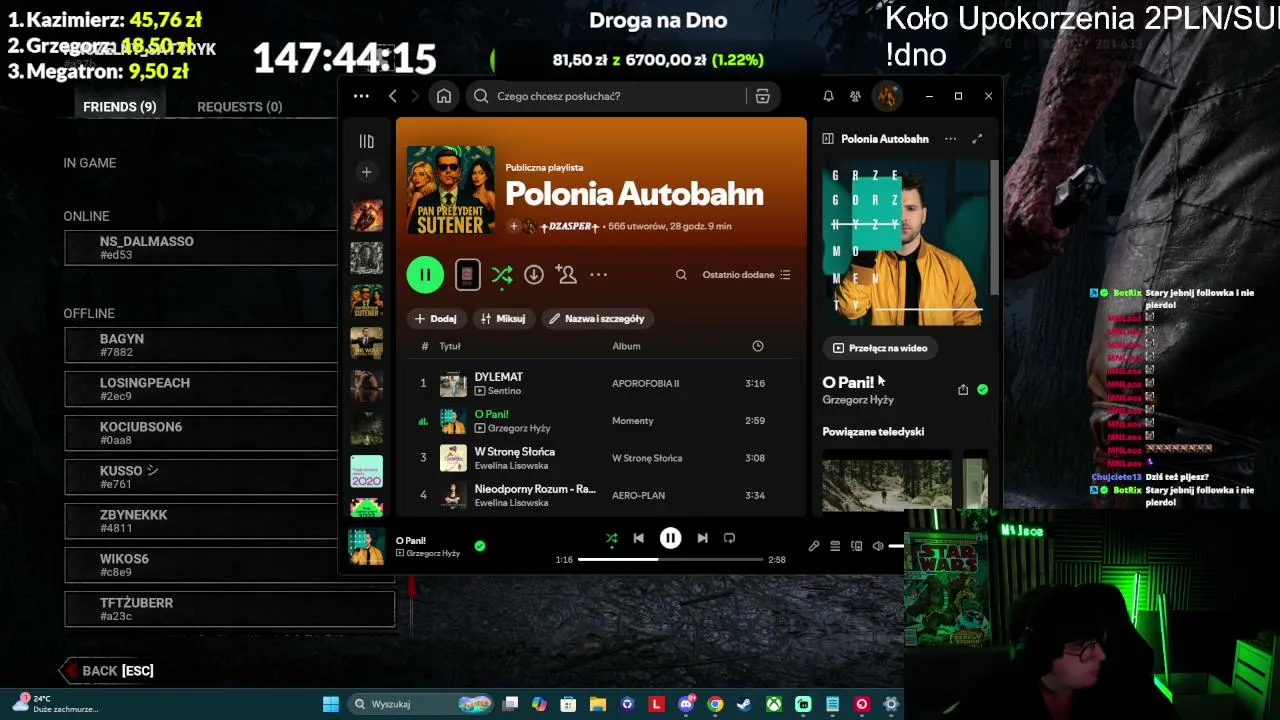
Task: Open DZASPER playlist owner profile
Action: (x=569, y=226)
